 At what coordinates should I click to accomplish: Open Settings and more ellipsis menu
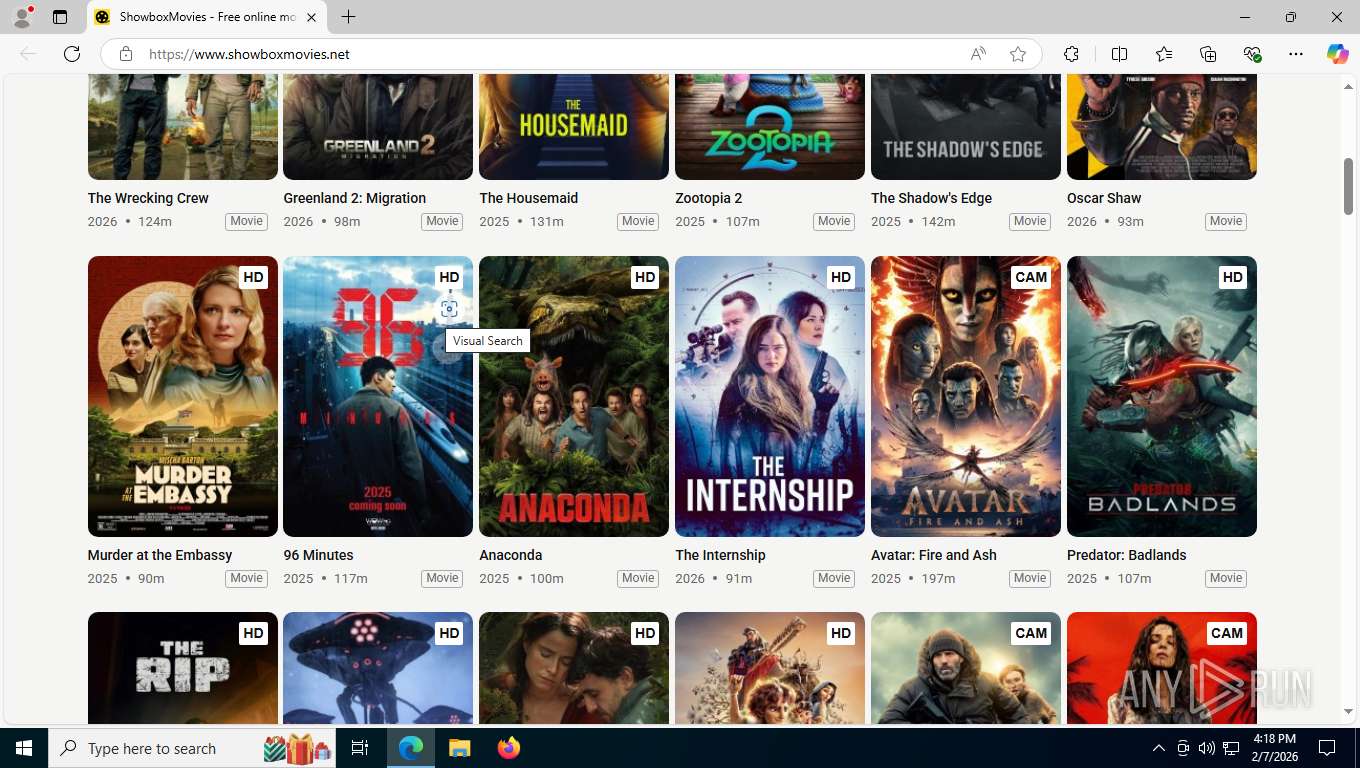1296,54
